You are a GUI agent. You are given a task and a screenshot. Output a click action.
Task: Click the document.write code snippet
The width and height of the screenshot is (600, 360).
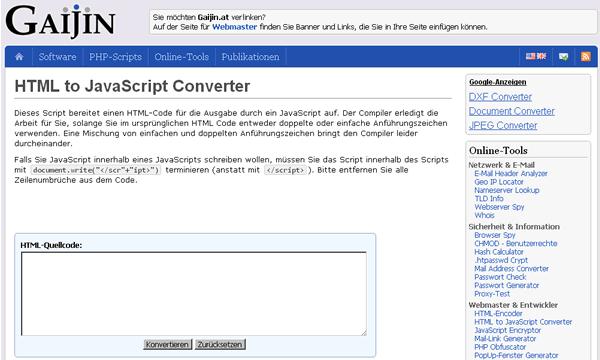coord(96,170)
